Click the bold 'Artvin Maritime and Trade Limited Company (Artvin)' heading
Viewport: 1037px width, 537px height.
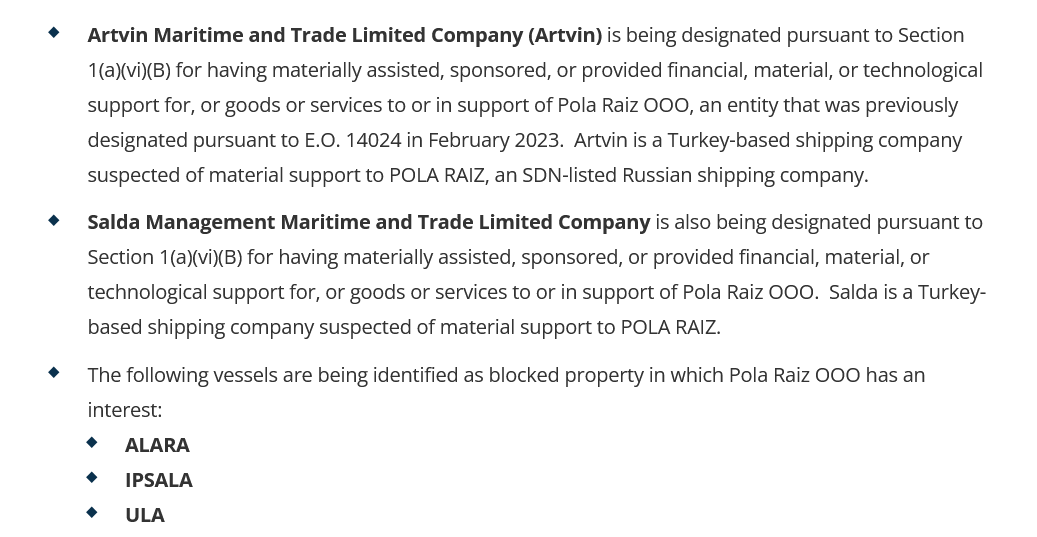(x=345, y=35)
